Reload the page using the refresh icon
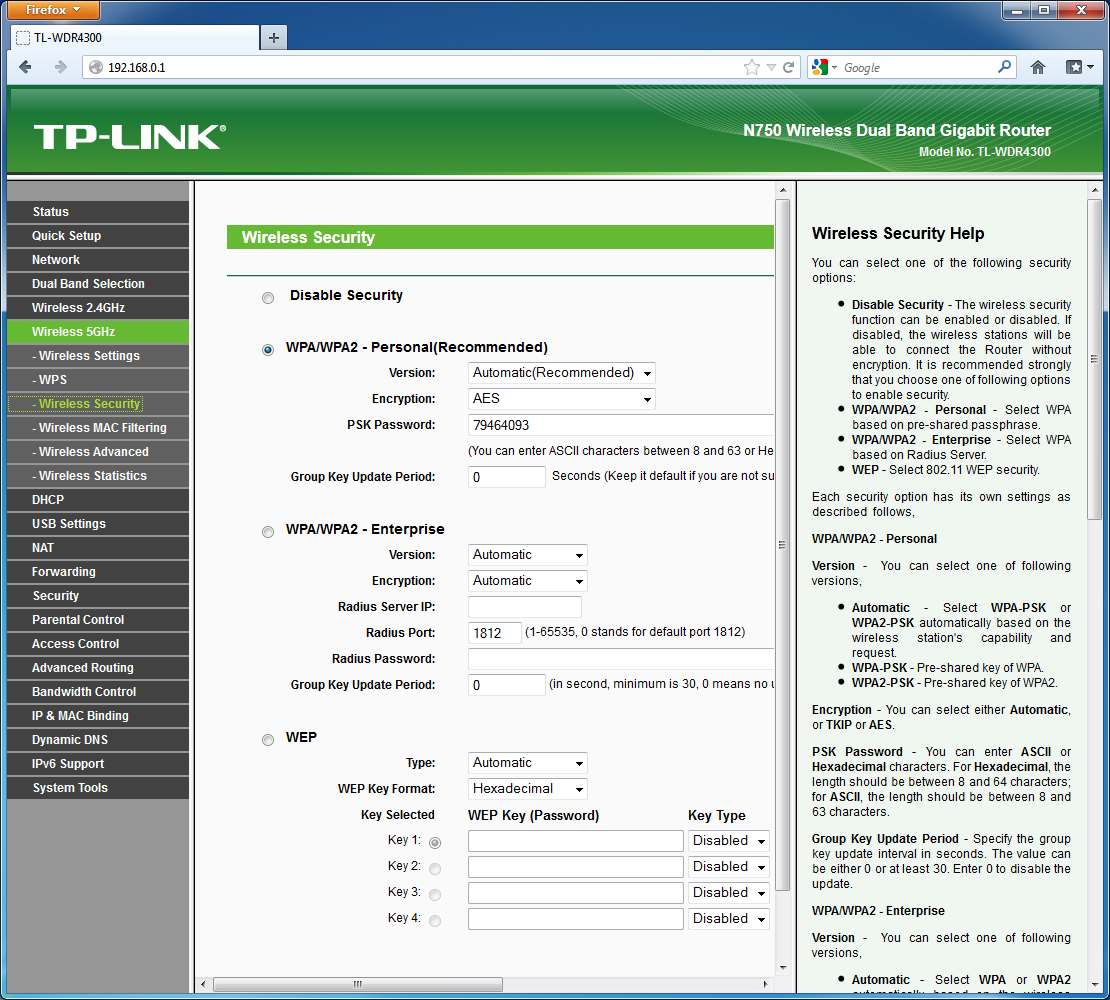This screenshot has width=1110, height=1000. click(x=789, y=67)
